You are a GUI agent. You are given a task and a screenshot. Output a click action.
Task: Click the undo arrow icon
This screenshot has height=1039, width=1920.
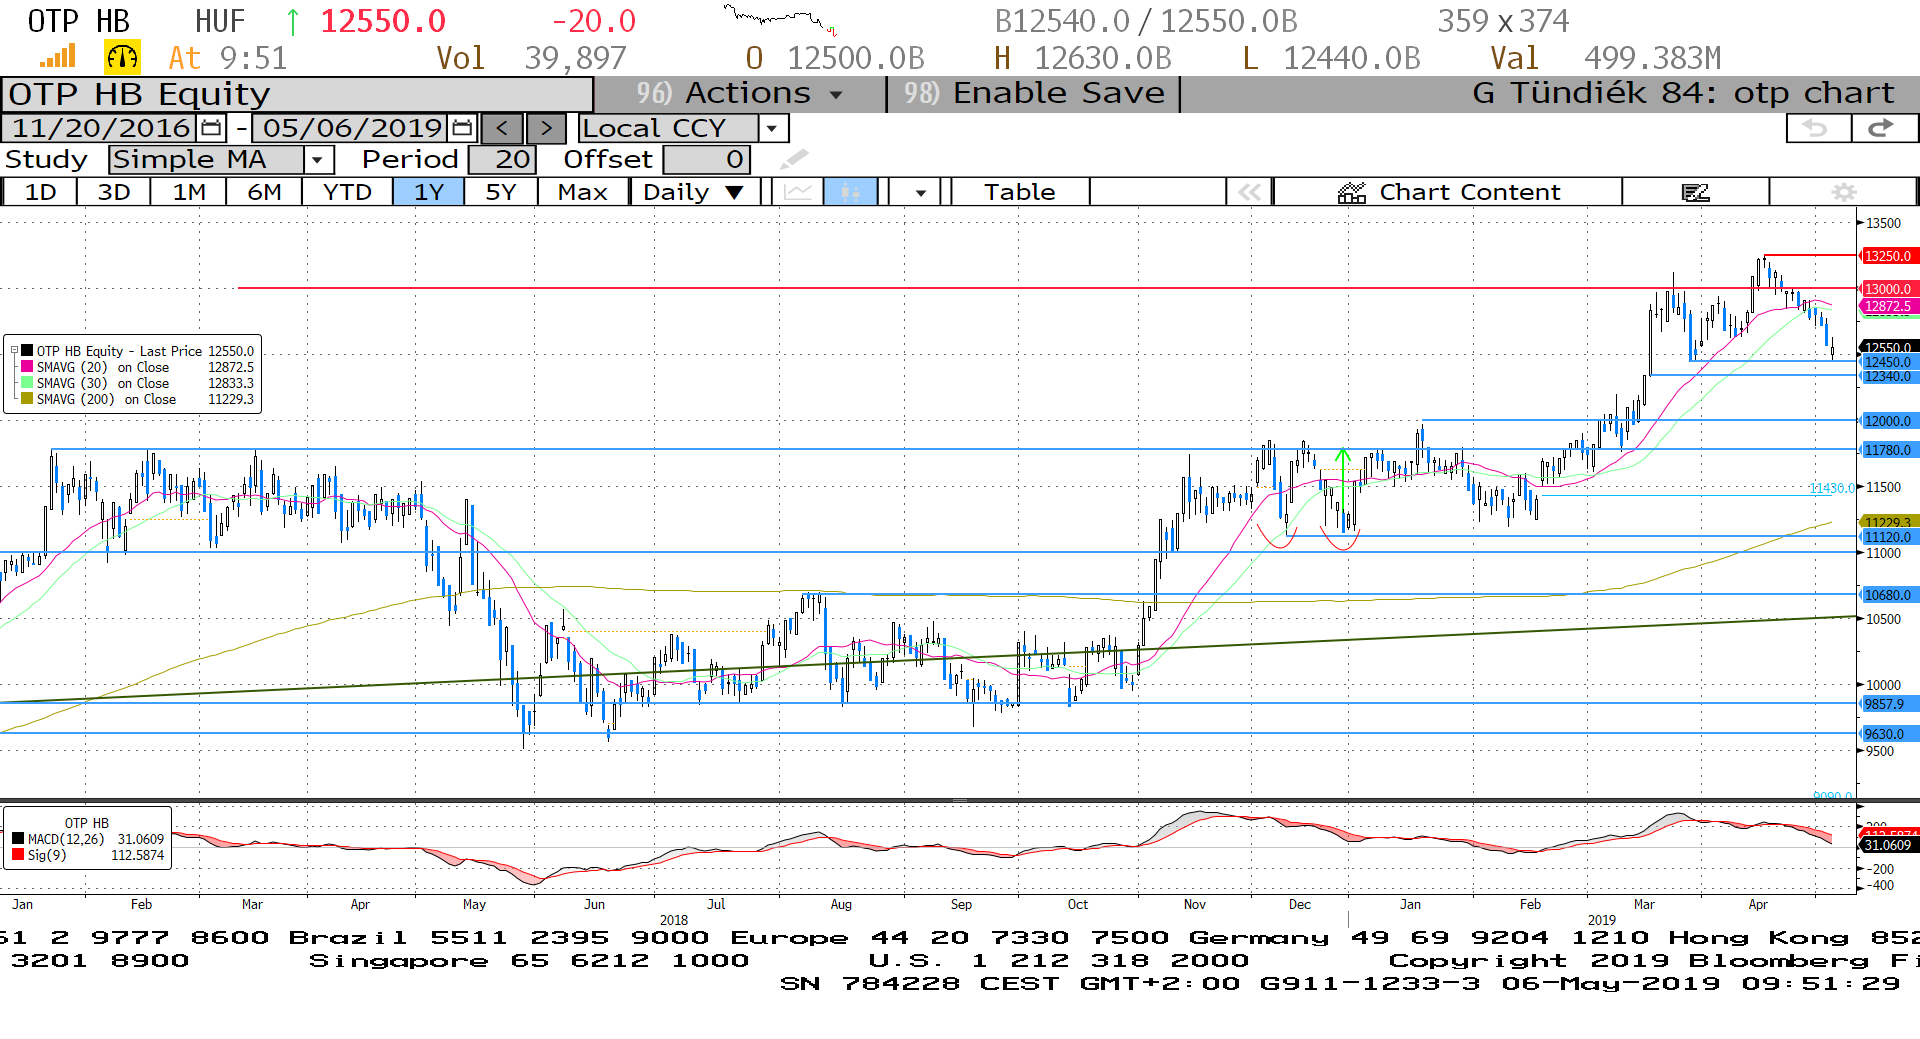[1816, 128]
